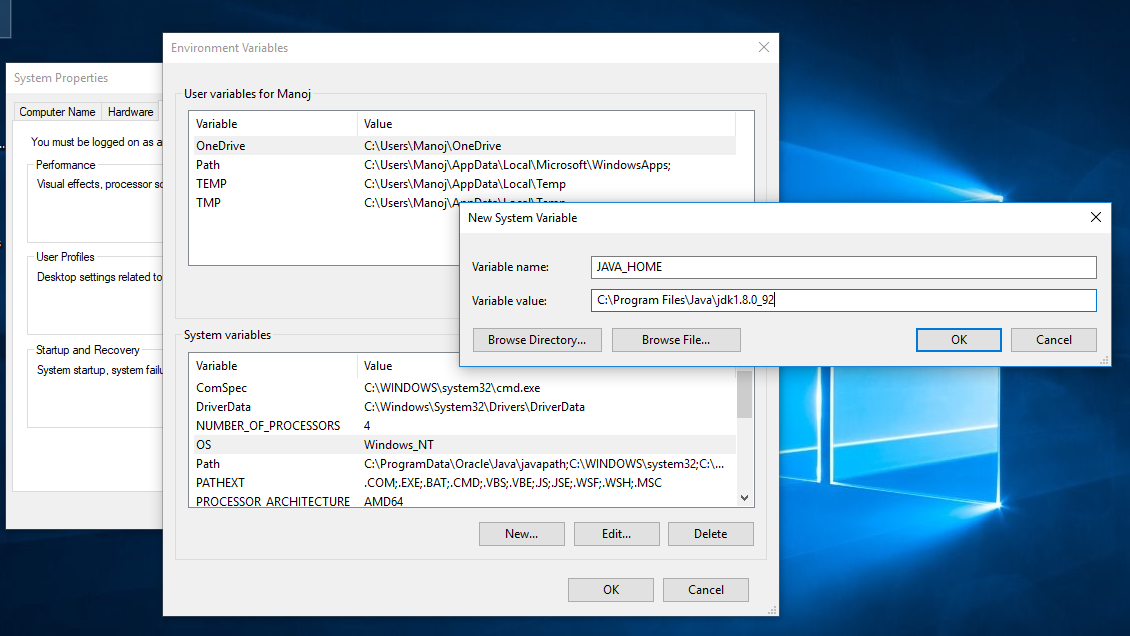Select PATHEXT system variable row
Screen dimensions: 1130x636
[x=465, y=483]
